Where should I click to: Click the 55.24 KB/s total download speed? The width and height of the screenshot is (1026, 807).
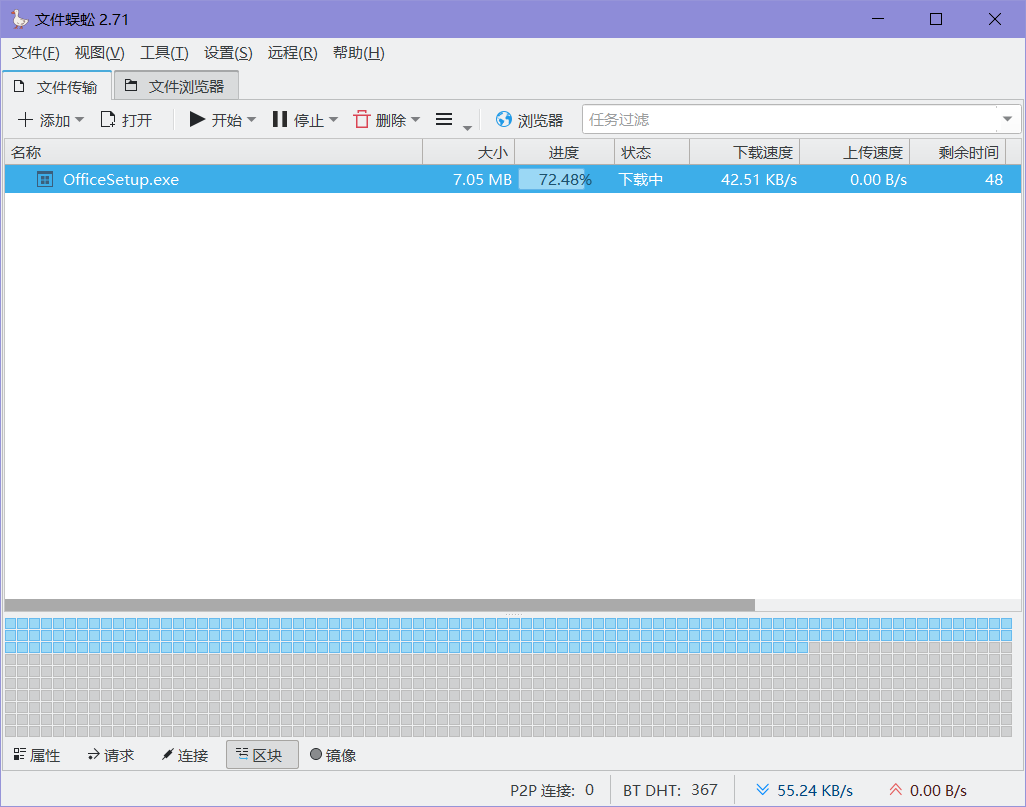(815, 790)
